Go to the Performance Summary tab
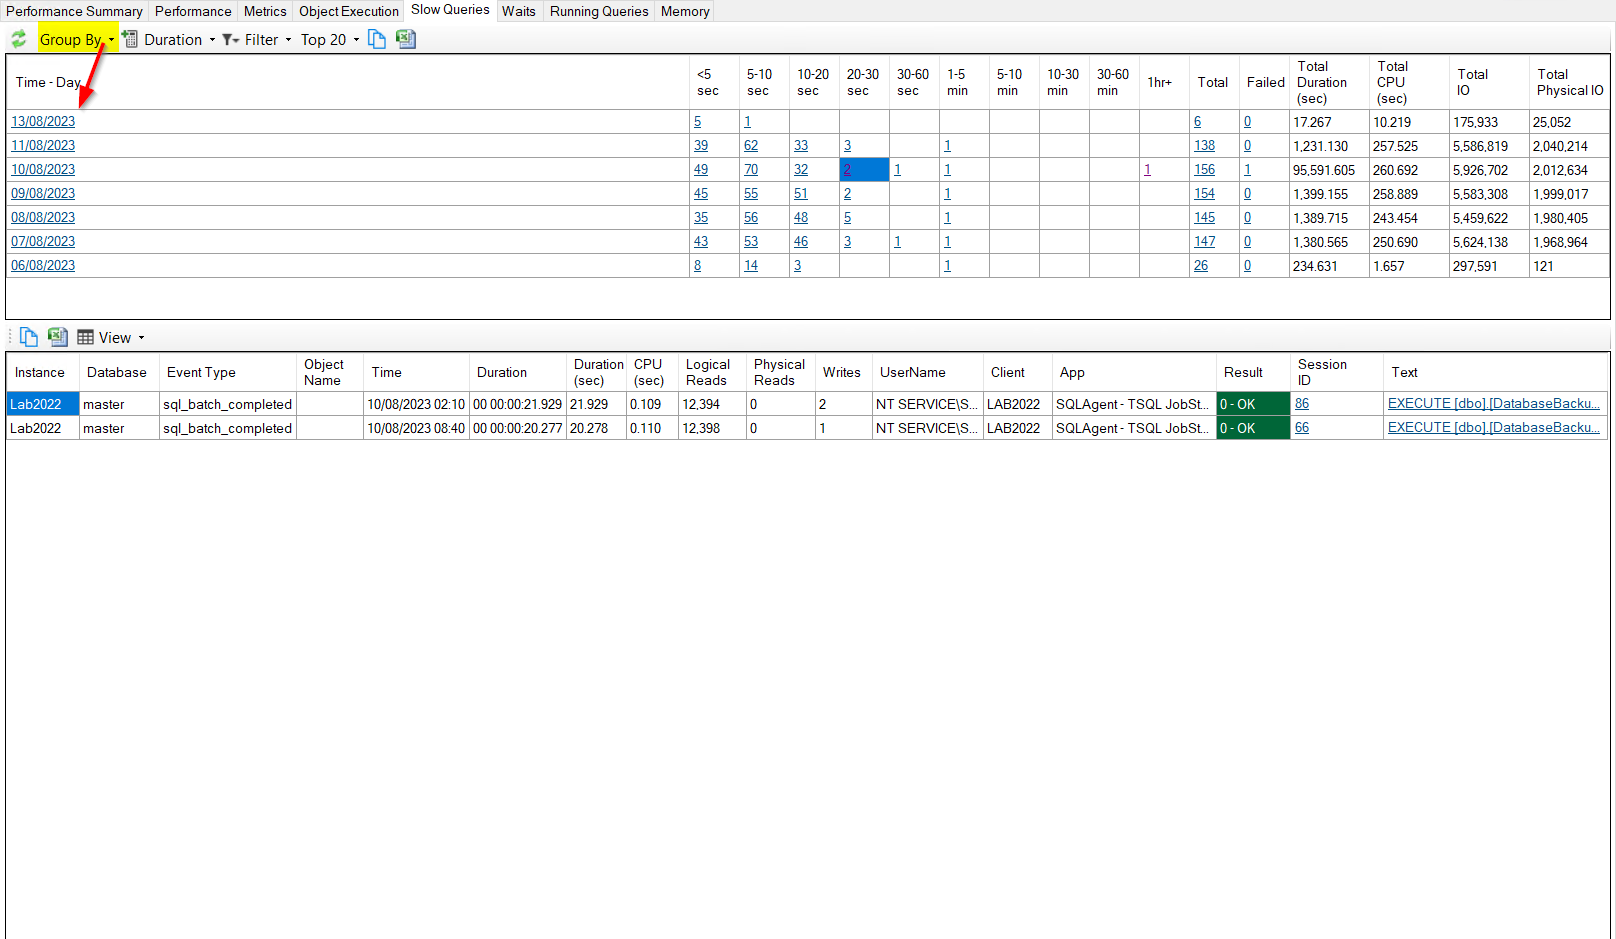1616x939 pixels. (74, 11)
